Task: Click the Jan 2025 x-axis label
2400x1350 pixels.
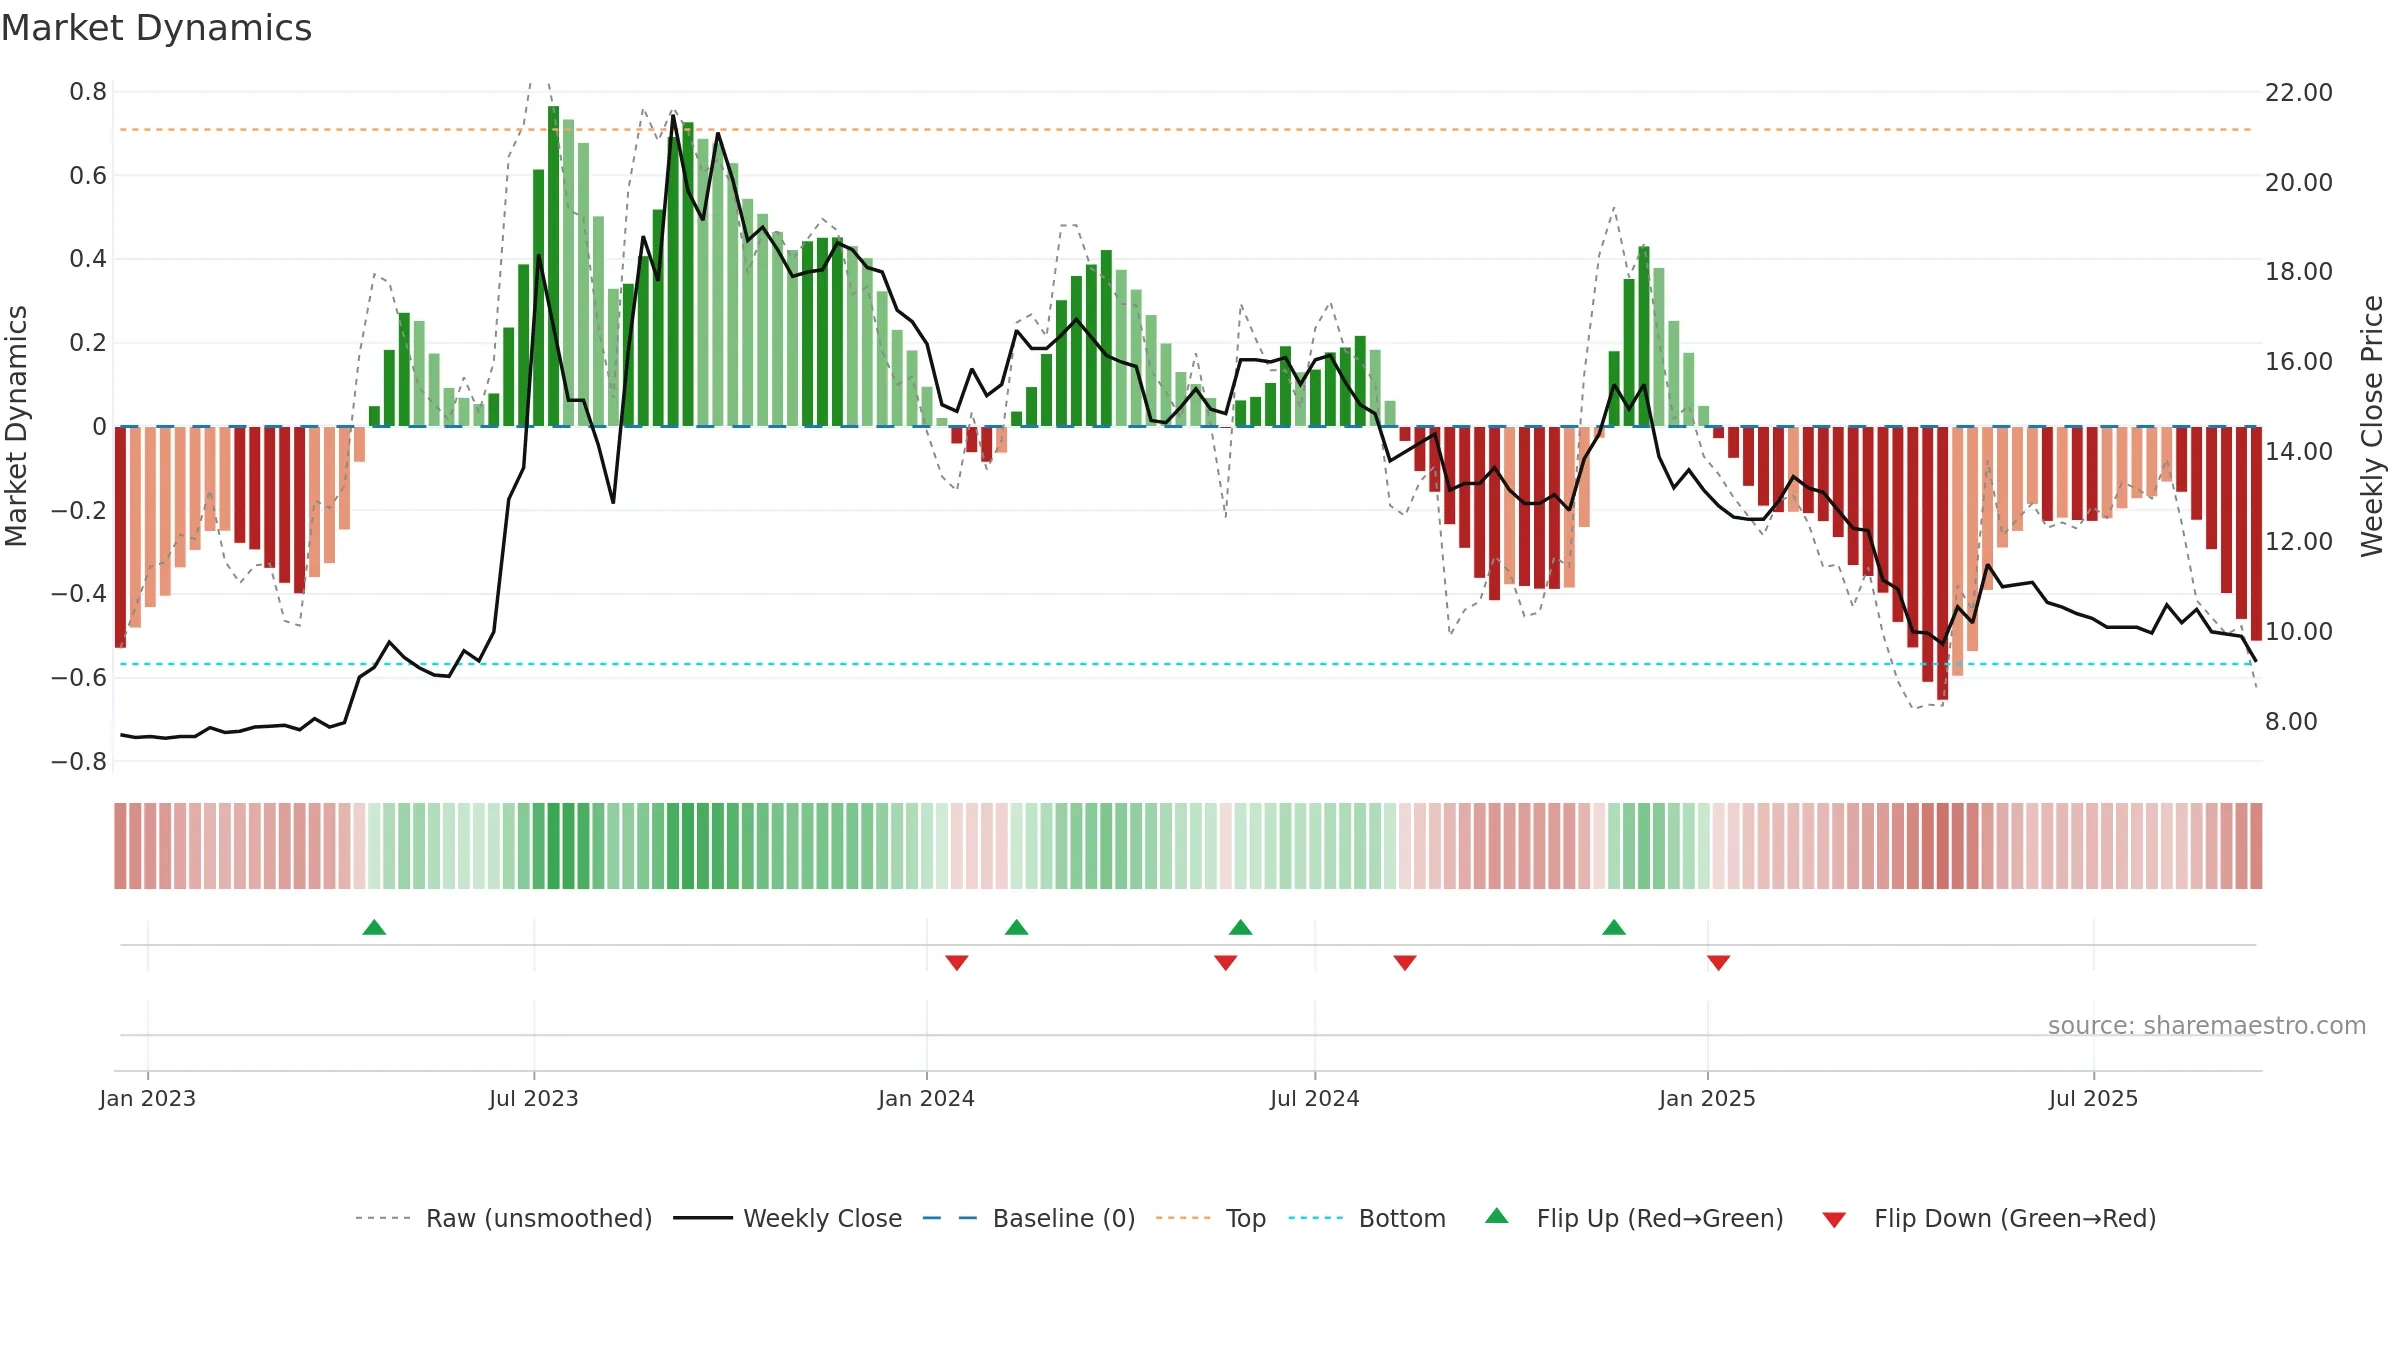Action: click(x=1708, y=1098)
